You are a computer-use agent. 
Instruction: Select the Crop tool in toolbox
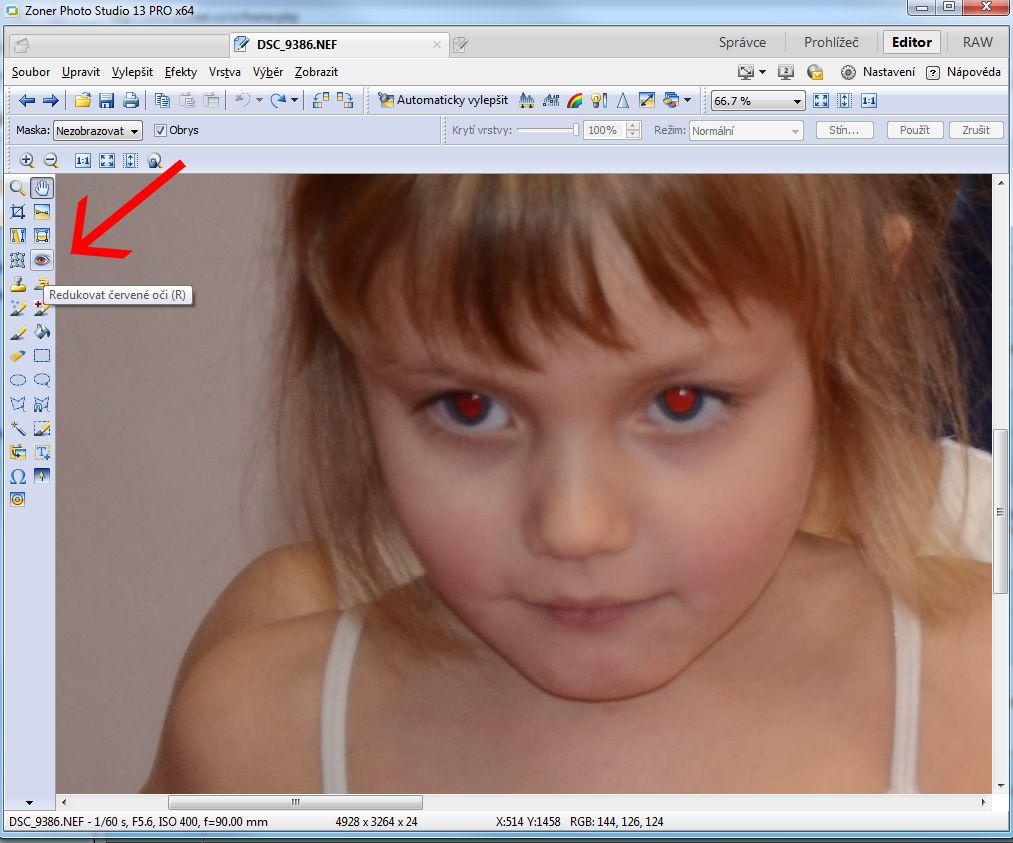tap(17, 212)
